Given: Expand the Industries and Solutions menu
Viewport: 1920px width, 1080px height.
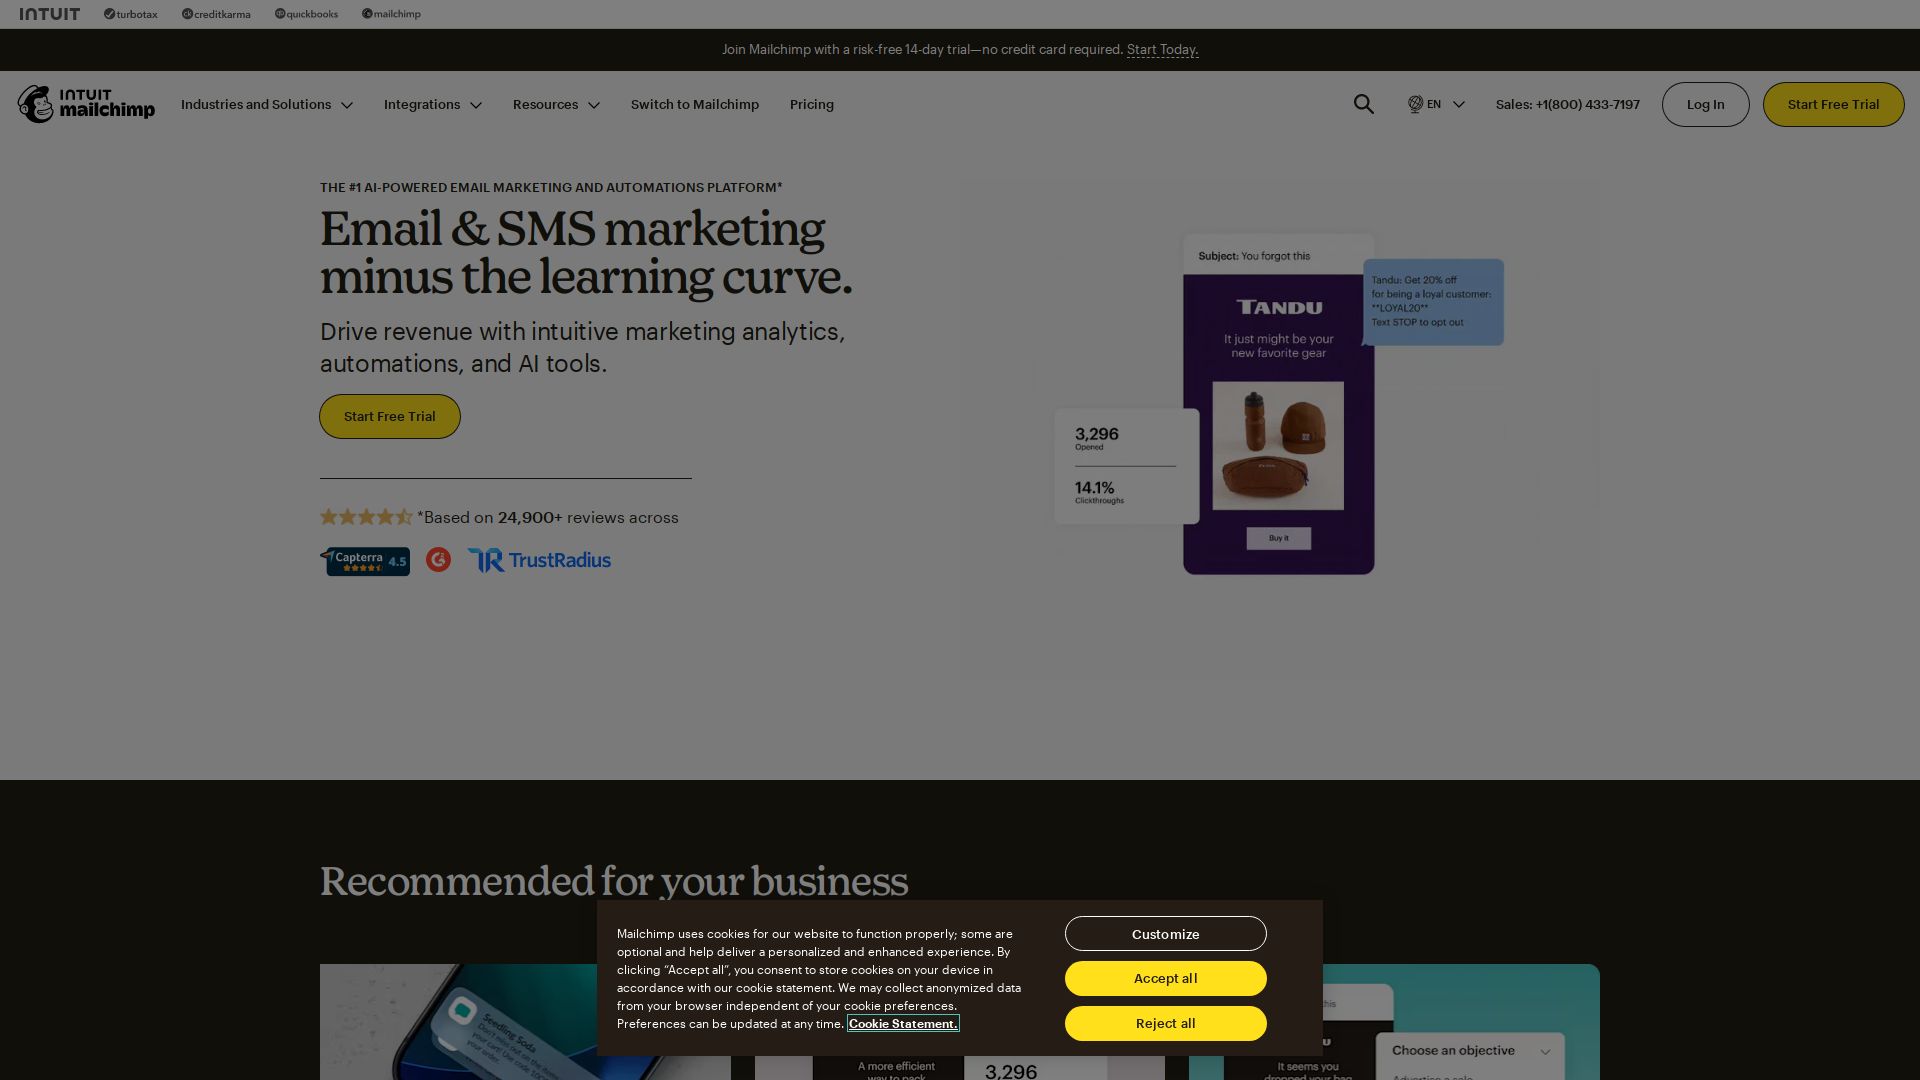Looking at the screenshot, I should tap(267, 104).
